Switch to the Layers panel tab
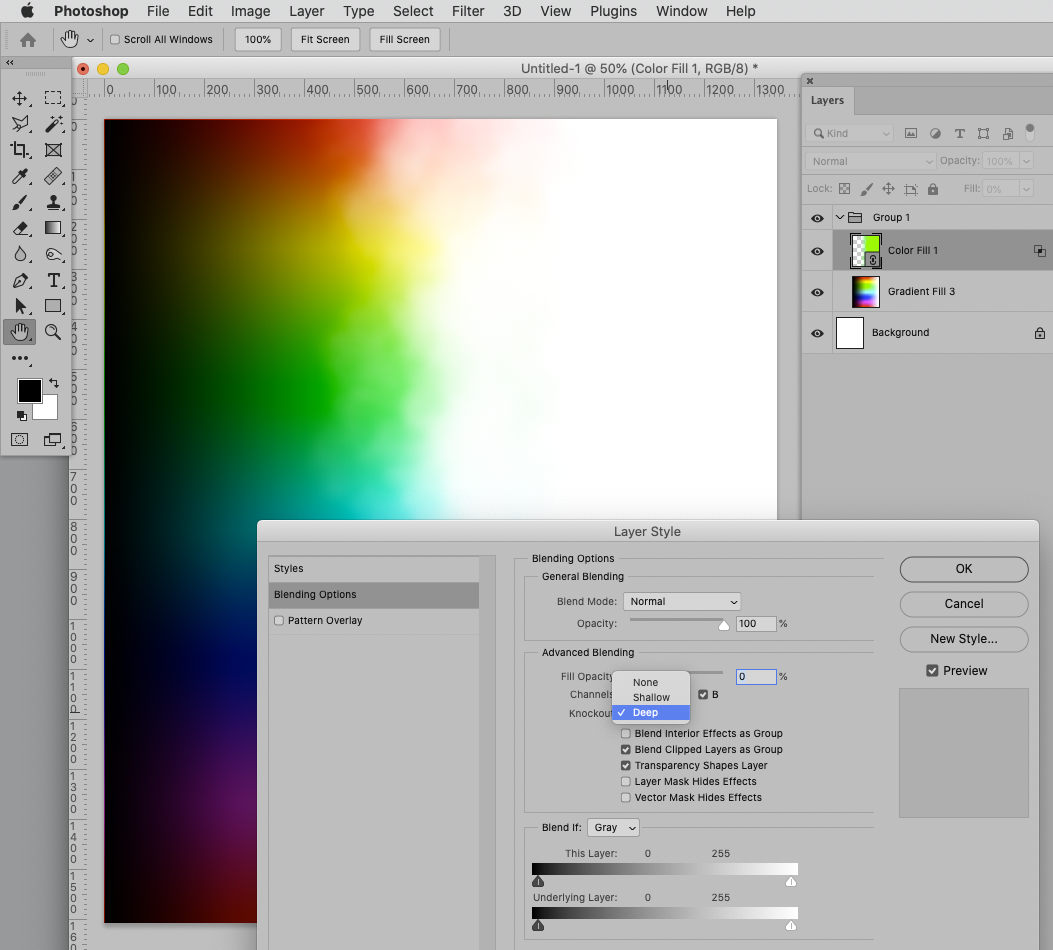The width and height of the screenshot is (1053, 950). (x=827, y=100)
